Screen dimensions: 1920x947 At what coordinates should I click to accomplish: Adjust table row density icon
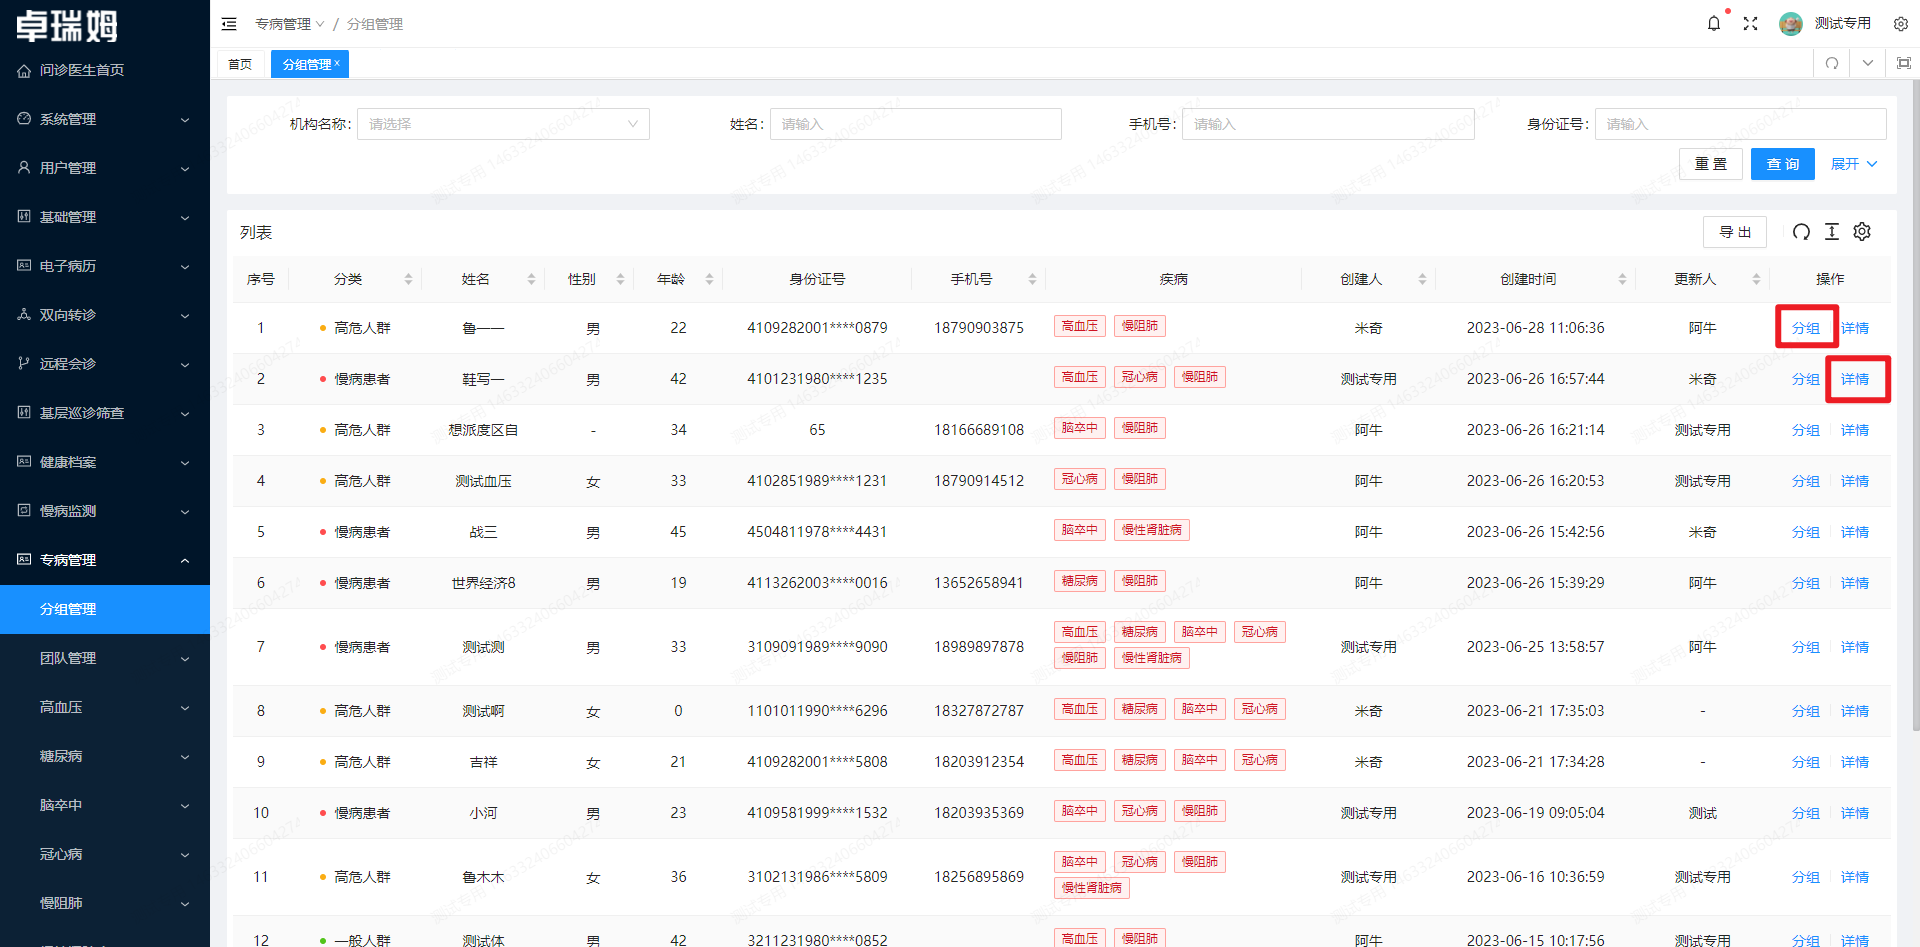pos(1831,232)
